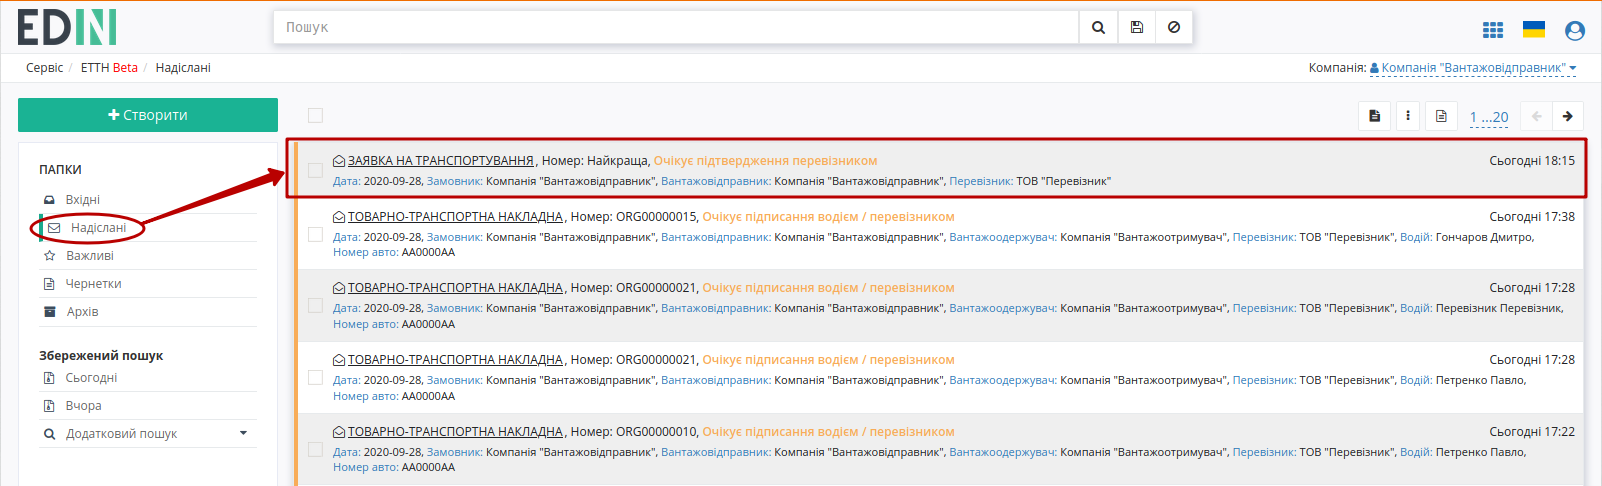Open the apps grid menu
This screenshot has height=486, width=1602.
pyautogui.click(x=1493, y=30)
